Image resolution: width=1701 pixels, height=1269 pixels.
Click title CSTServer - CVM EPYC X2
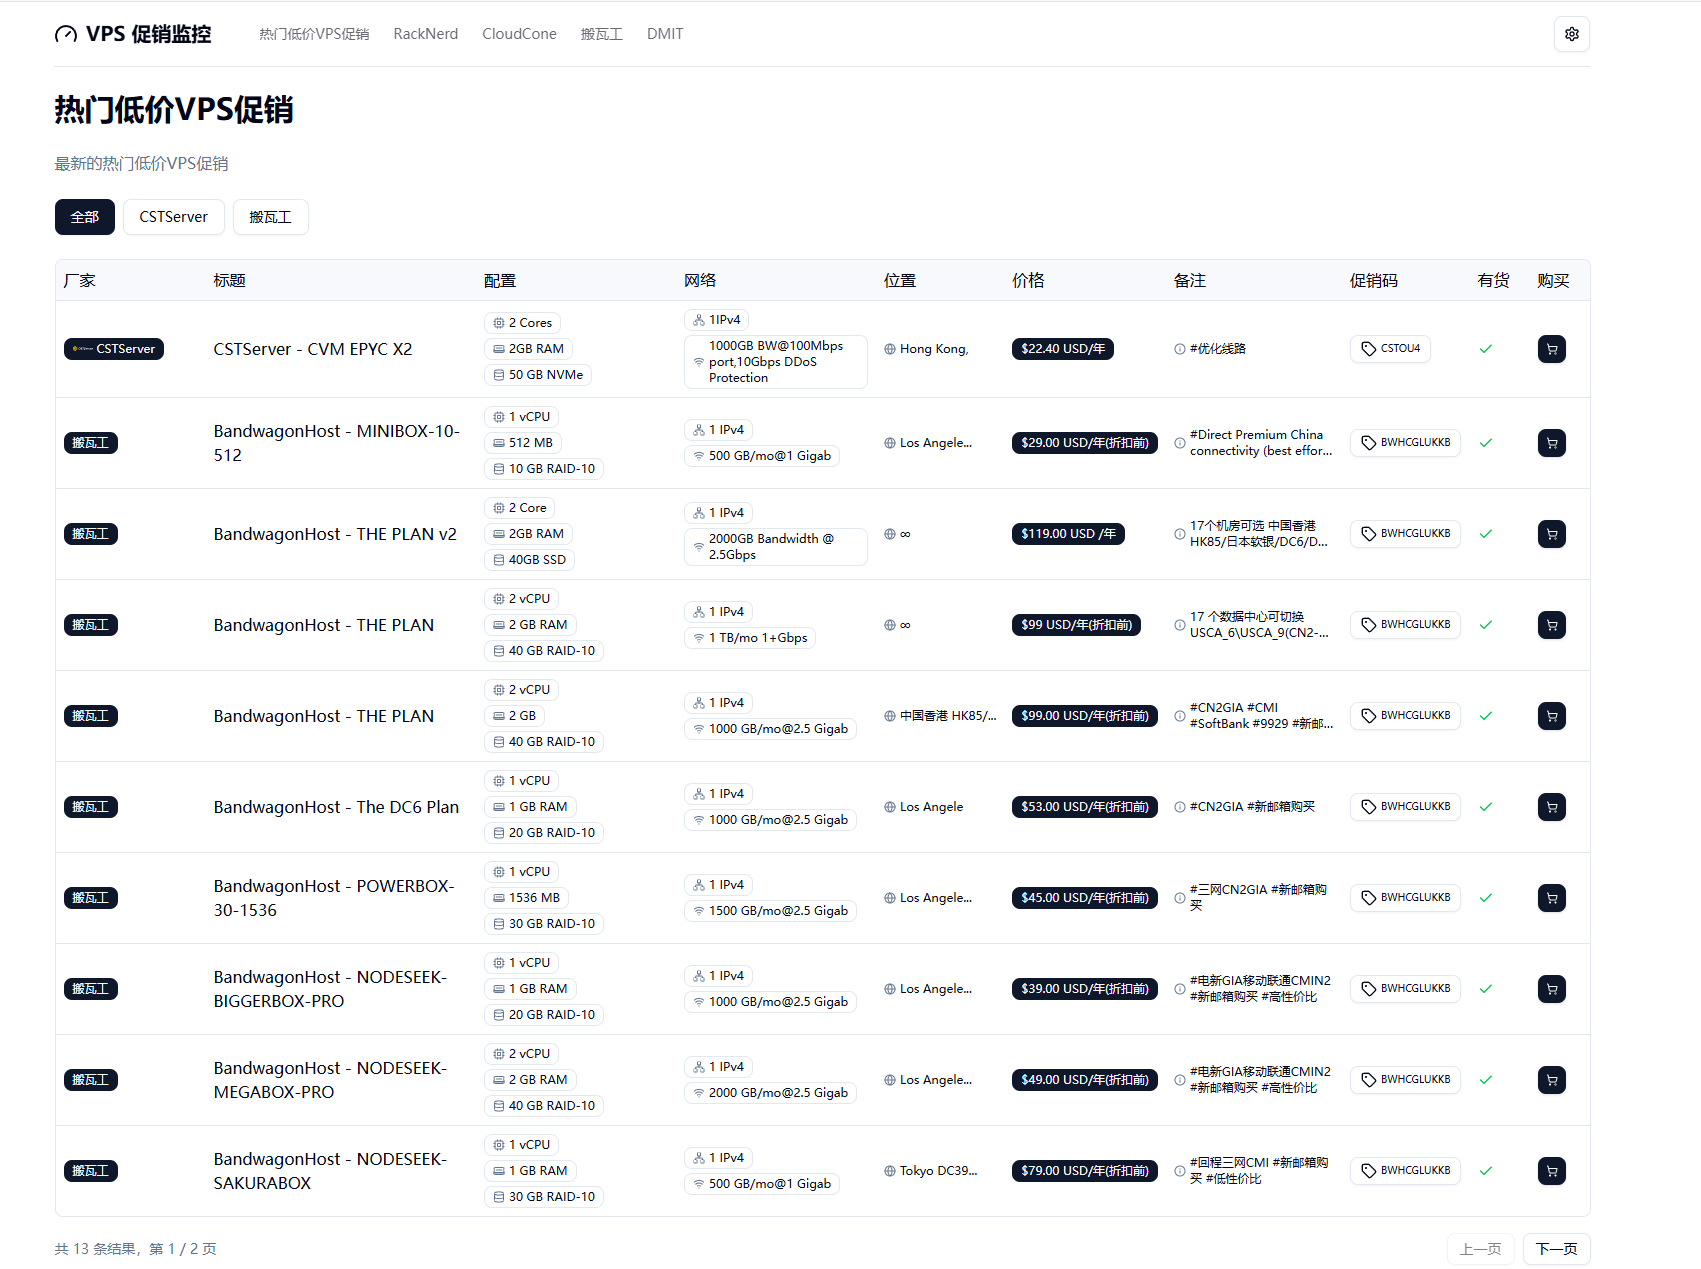click(313, 349)
